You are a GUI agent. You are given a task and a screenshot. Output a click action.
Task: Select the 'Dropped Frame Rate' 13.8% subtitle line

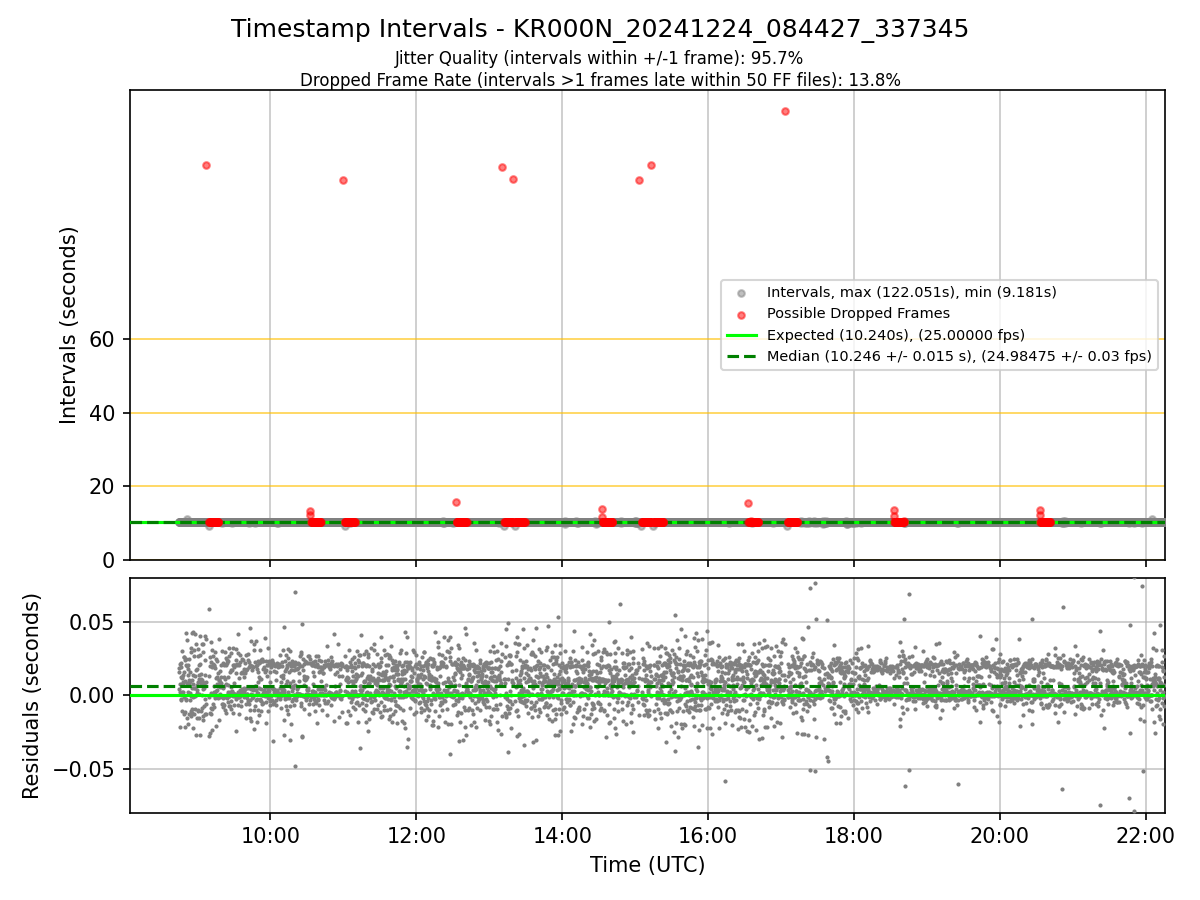click(600, 80)
